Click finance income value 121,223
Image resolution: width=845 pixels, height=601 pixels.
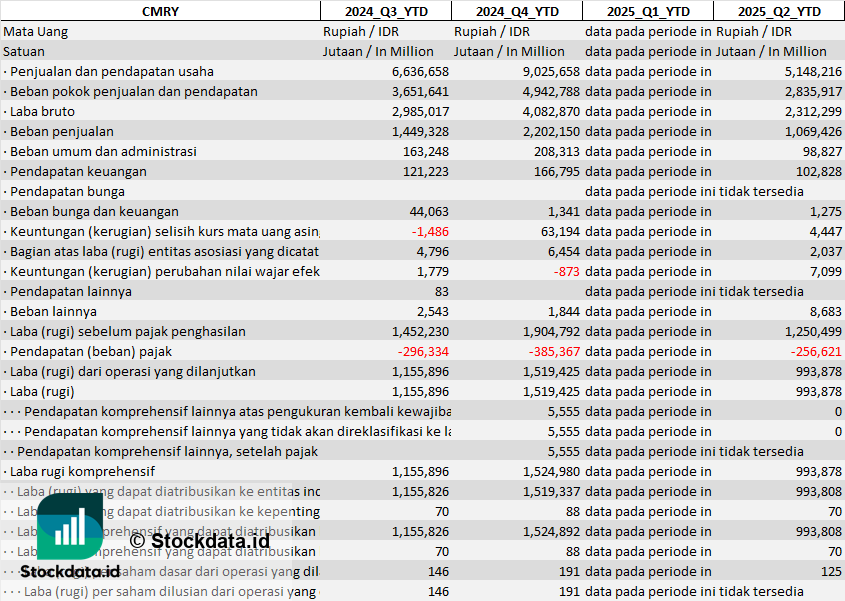[x=426, y=171]
